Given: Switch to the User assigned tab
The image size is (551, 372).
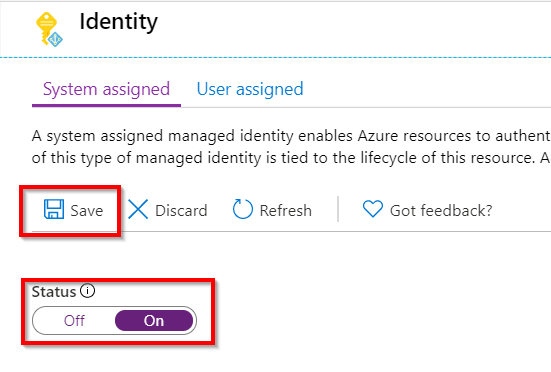Looking at the screenshot, I should tap(250, 89).
